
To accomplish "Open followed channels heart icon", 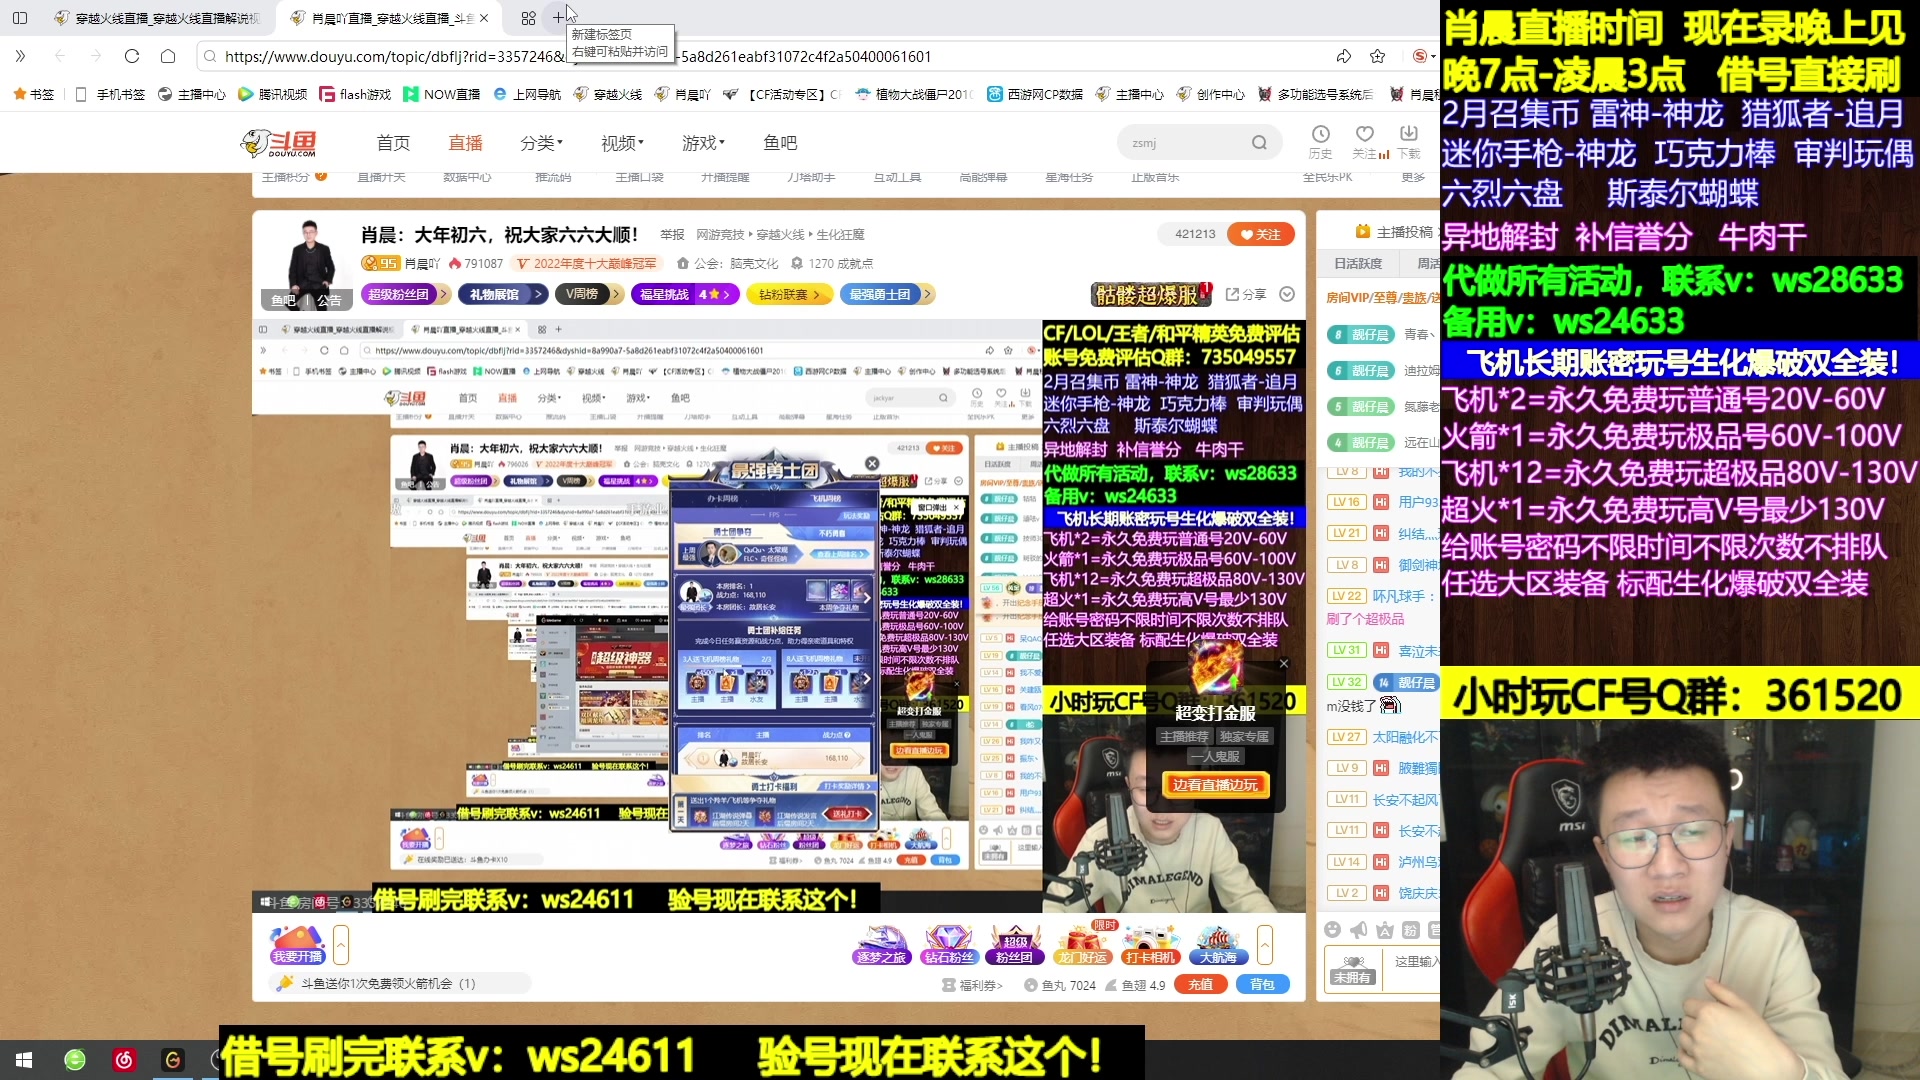I will (1366, 142).
